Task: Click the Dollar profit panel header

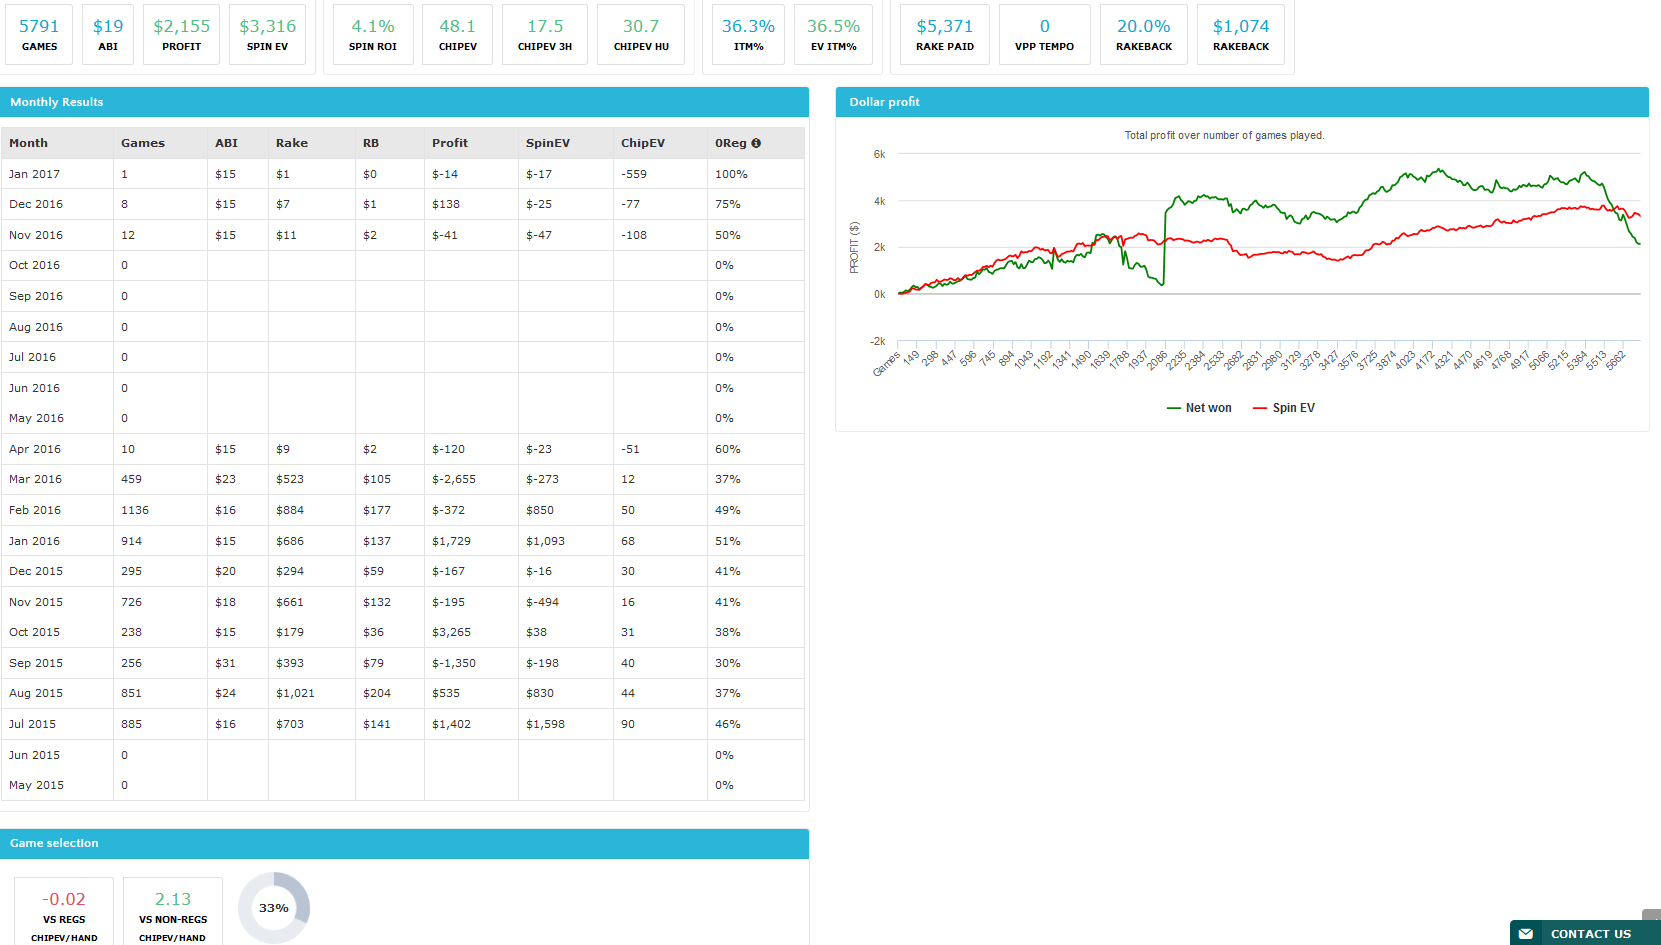Action: [1242, 102]
